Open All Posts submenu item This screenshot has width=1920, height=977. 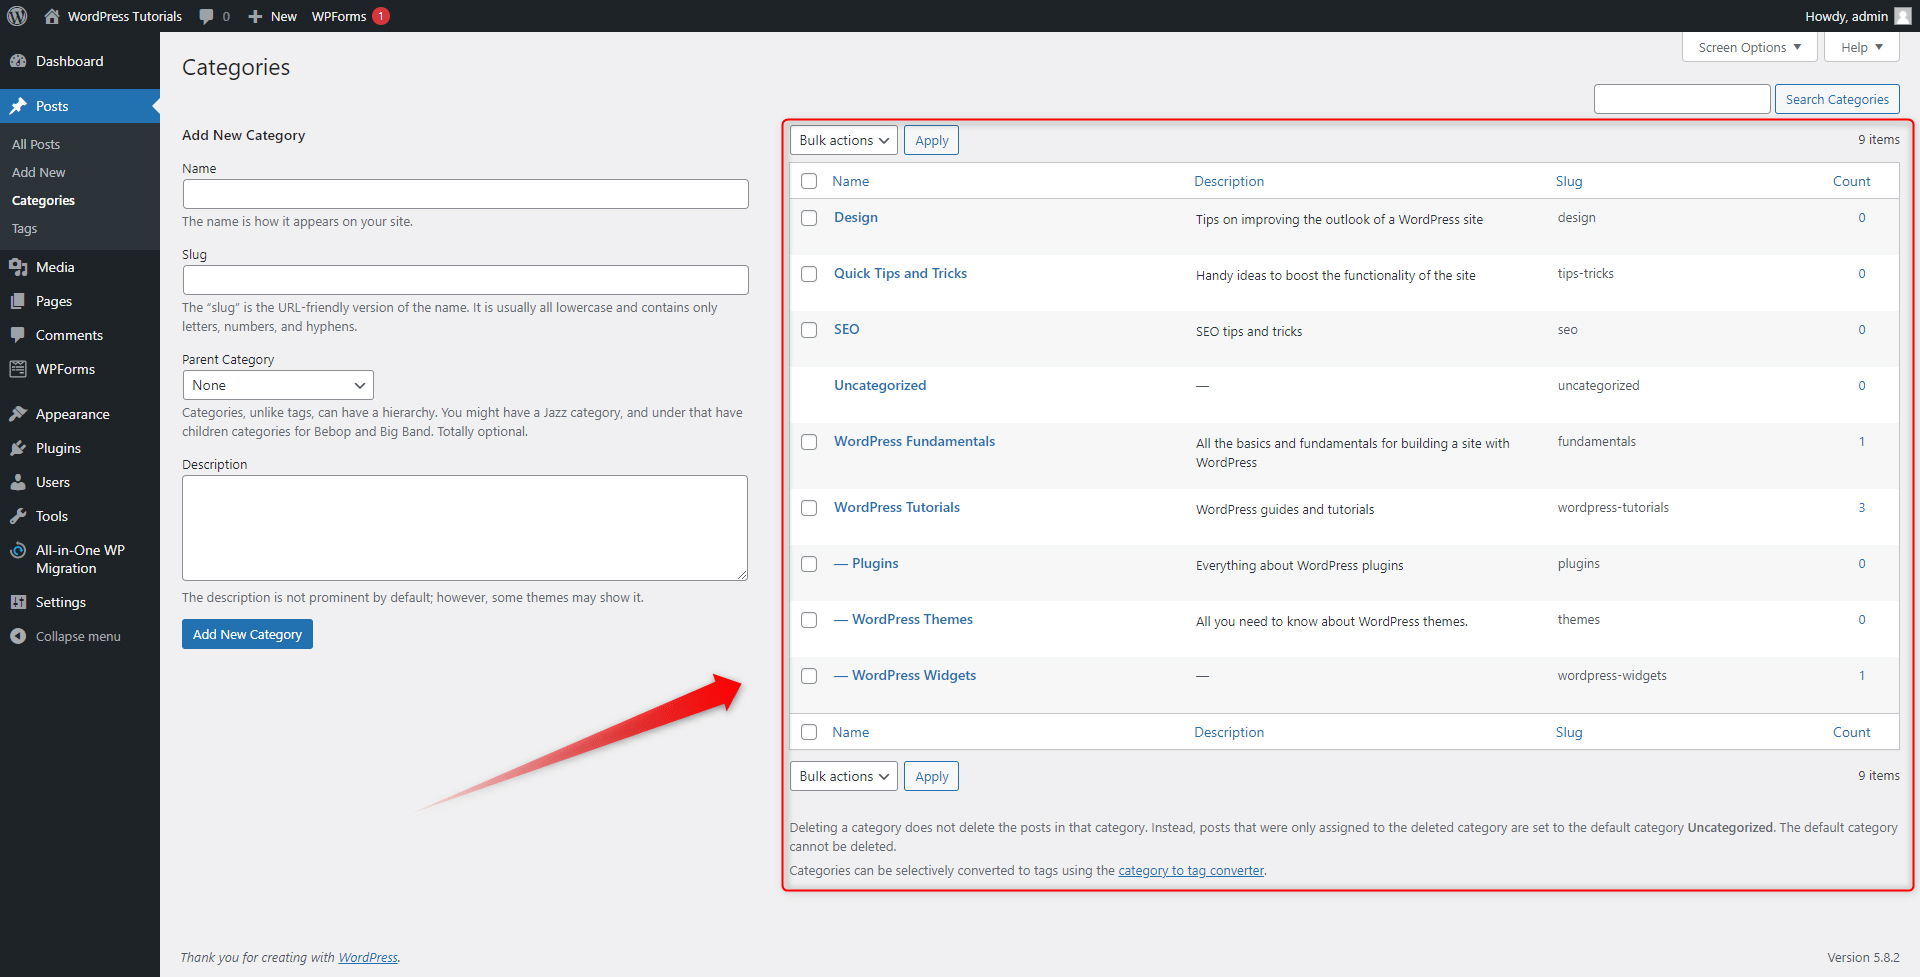pos(36,144)
